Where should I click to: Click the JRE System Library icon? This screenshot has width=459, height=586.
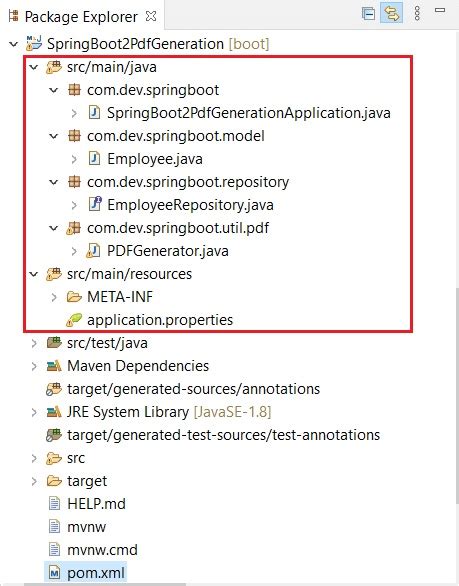[x=54, y=412]
